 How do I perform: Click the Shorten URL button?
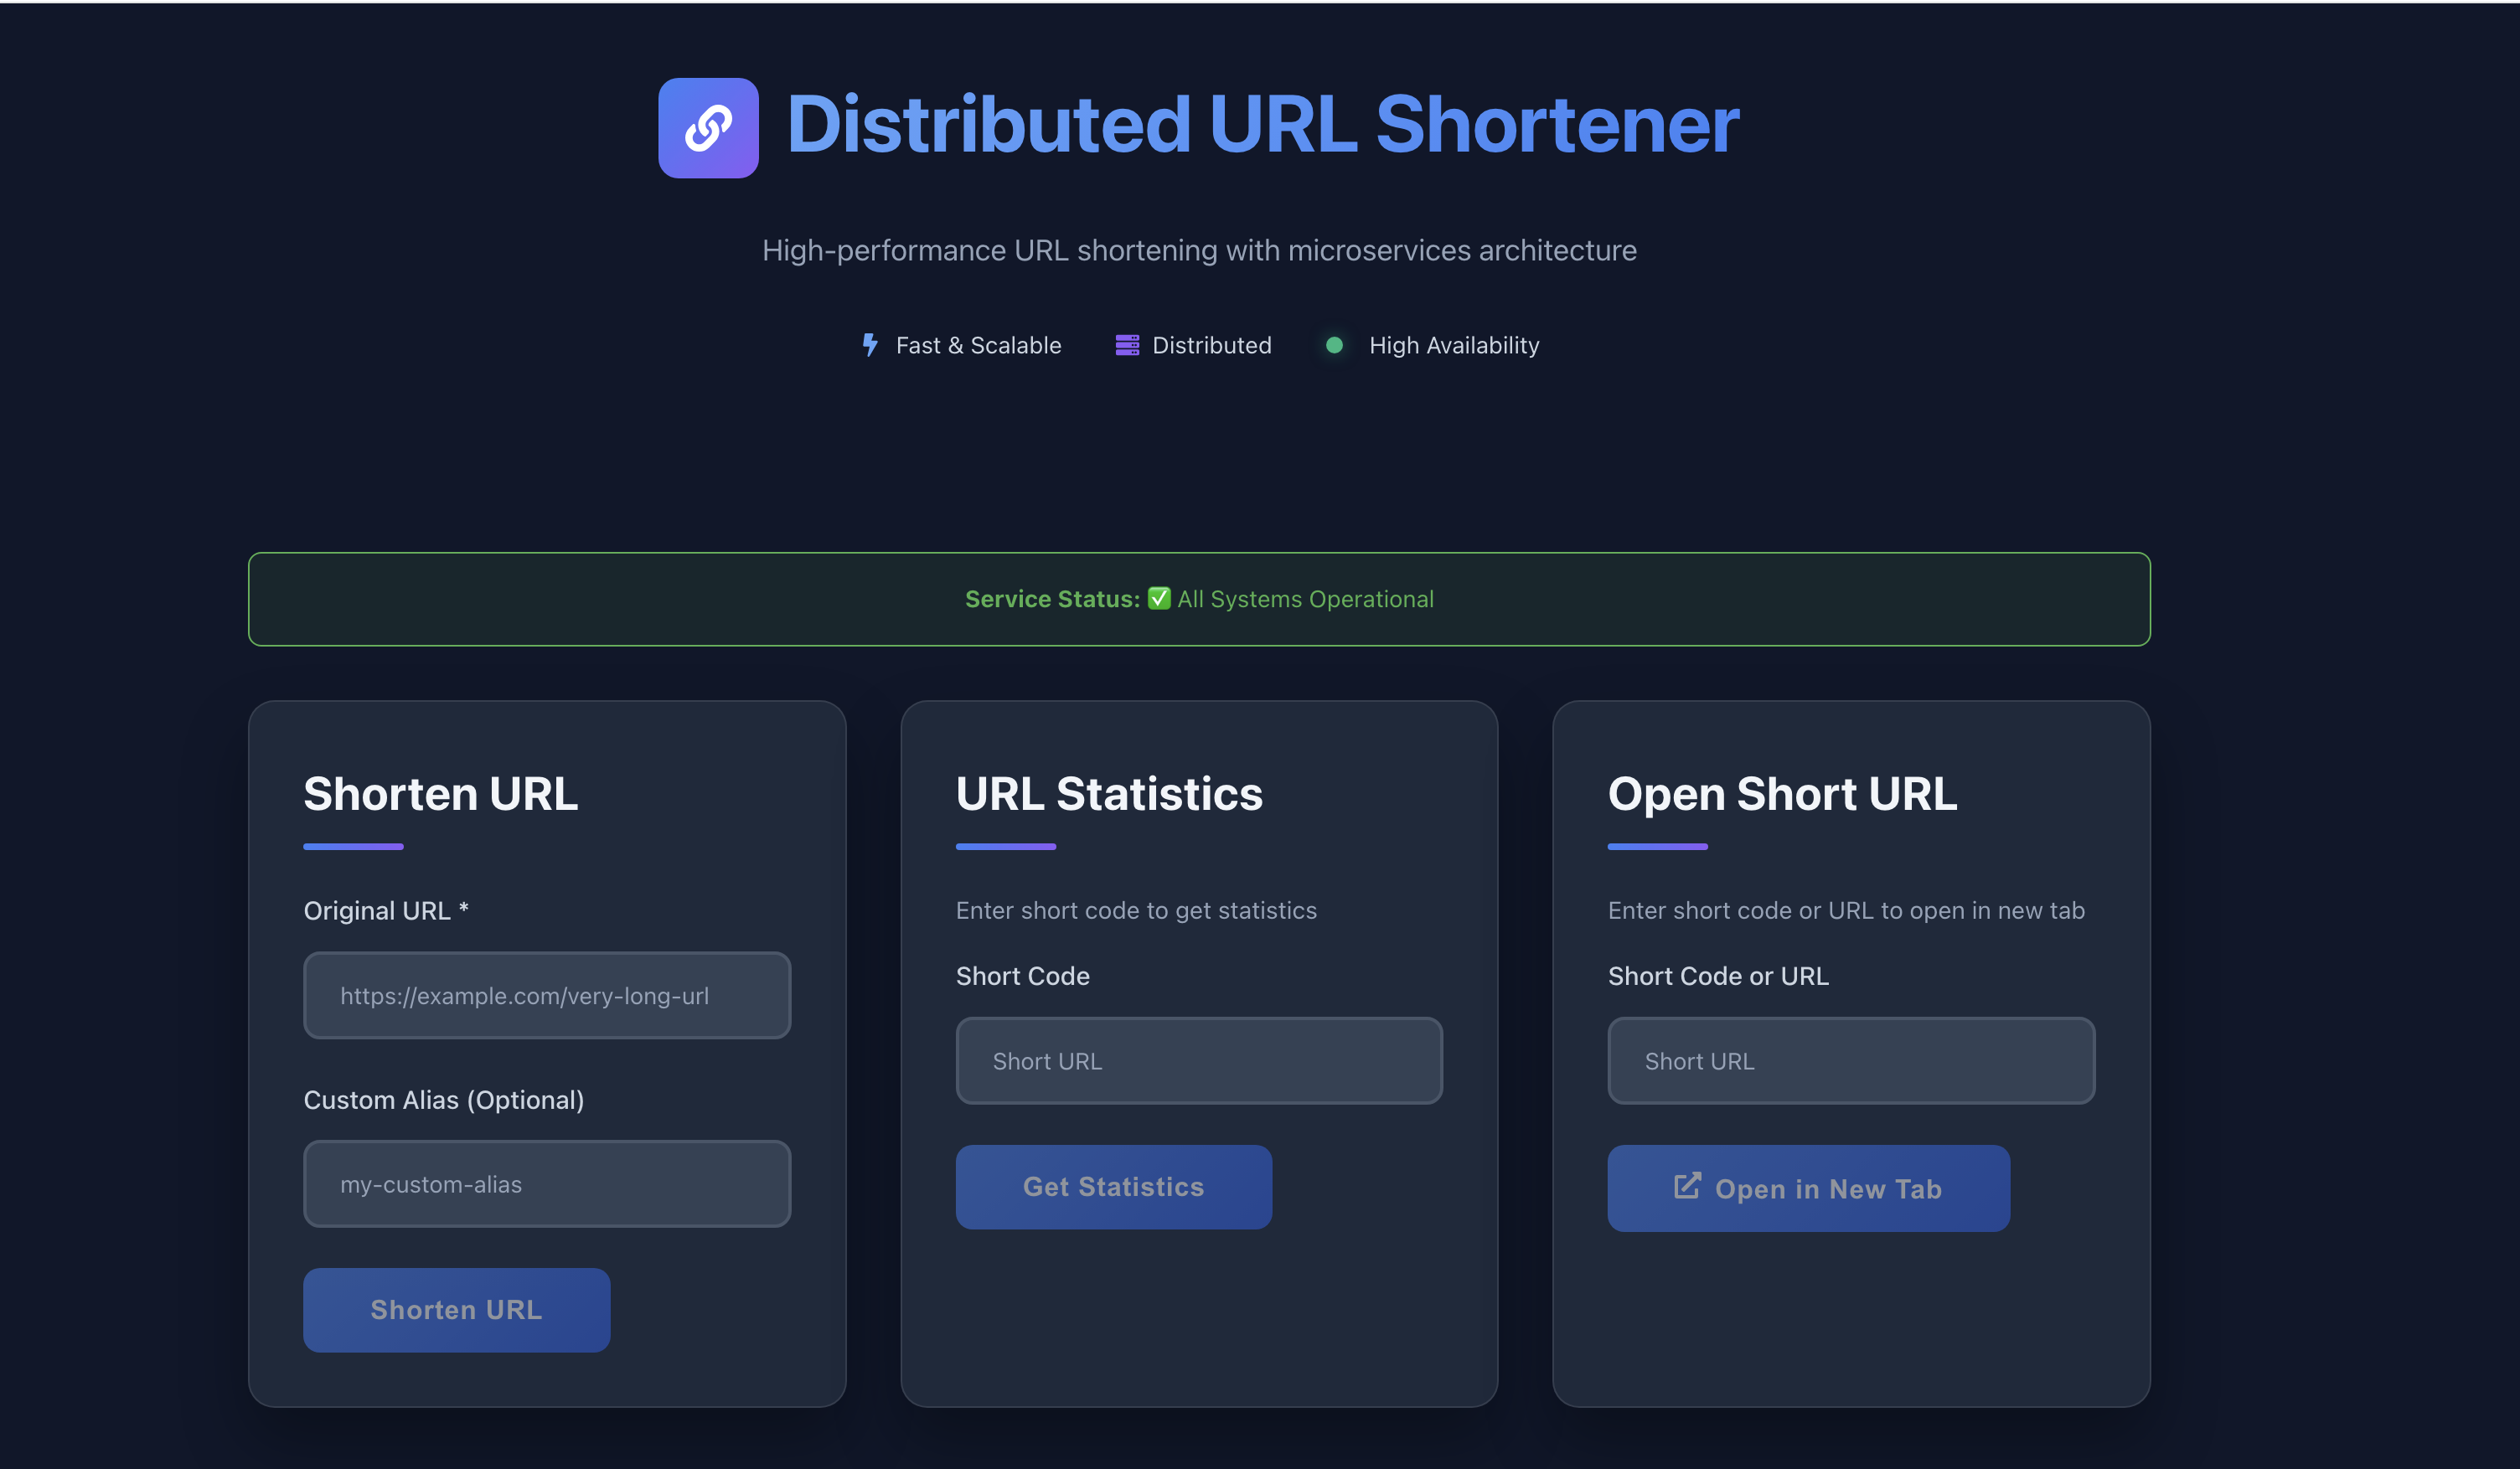tap(456, 1309)
